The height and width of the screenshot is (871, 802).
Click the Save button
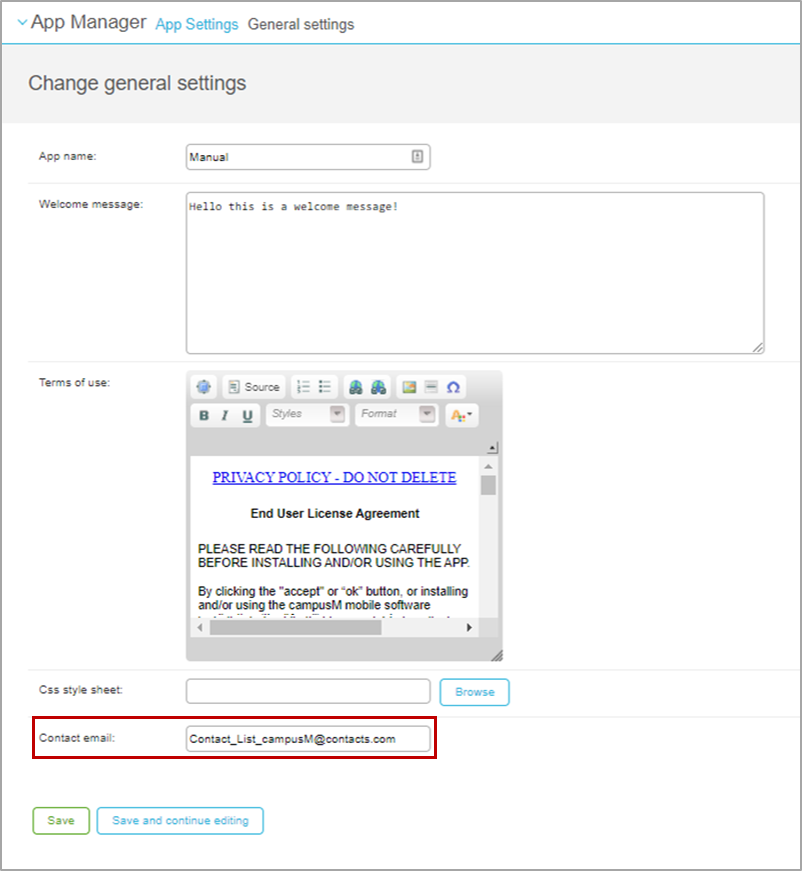[61, 820]
